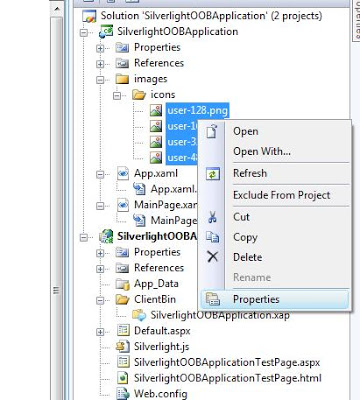Select the user-128.png file
Viewport: 360px width, 400px height.
pos(197,110)
